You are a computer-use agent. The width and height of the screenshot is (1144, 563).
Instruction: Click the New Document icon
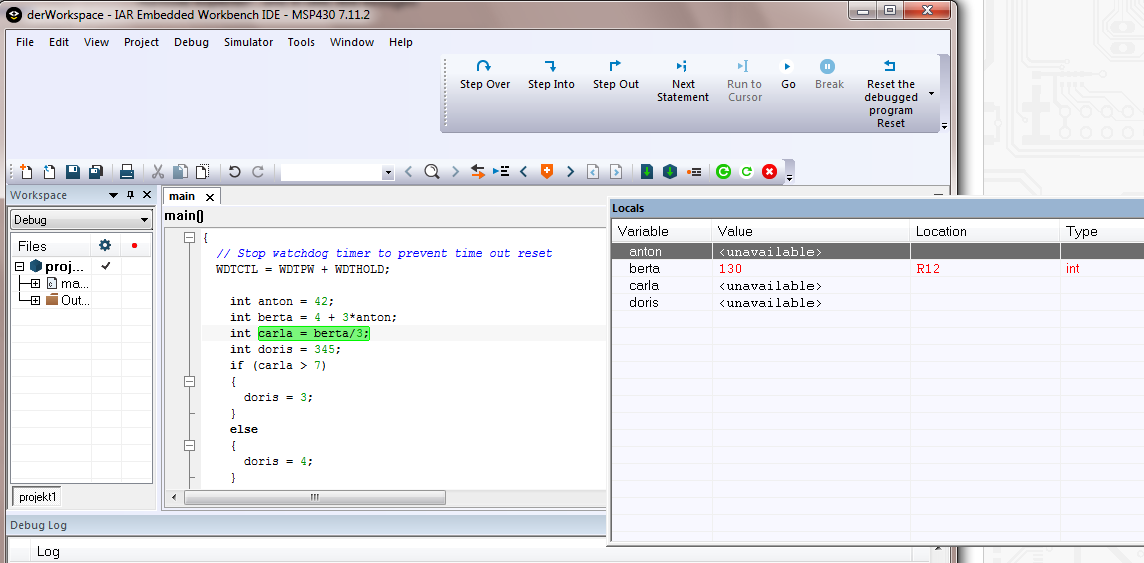click(x=26, y=171)
